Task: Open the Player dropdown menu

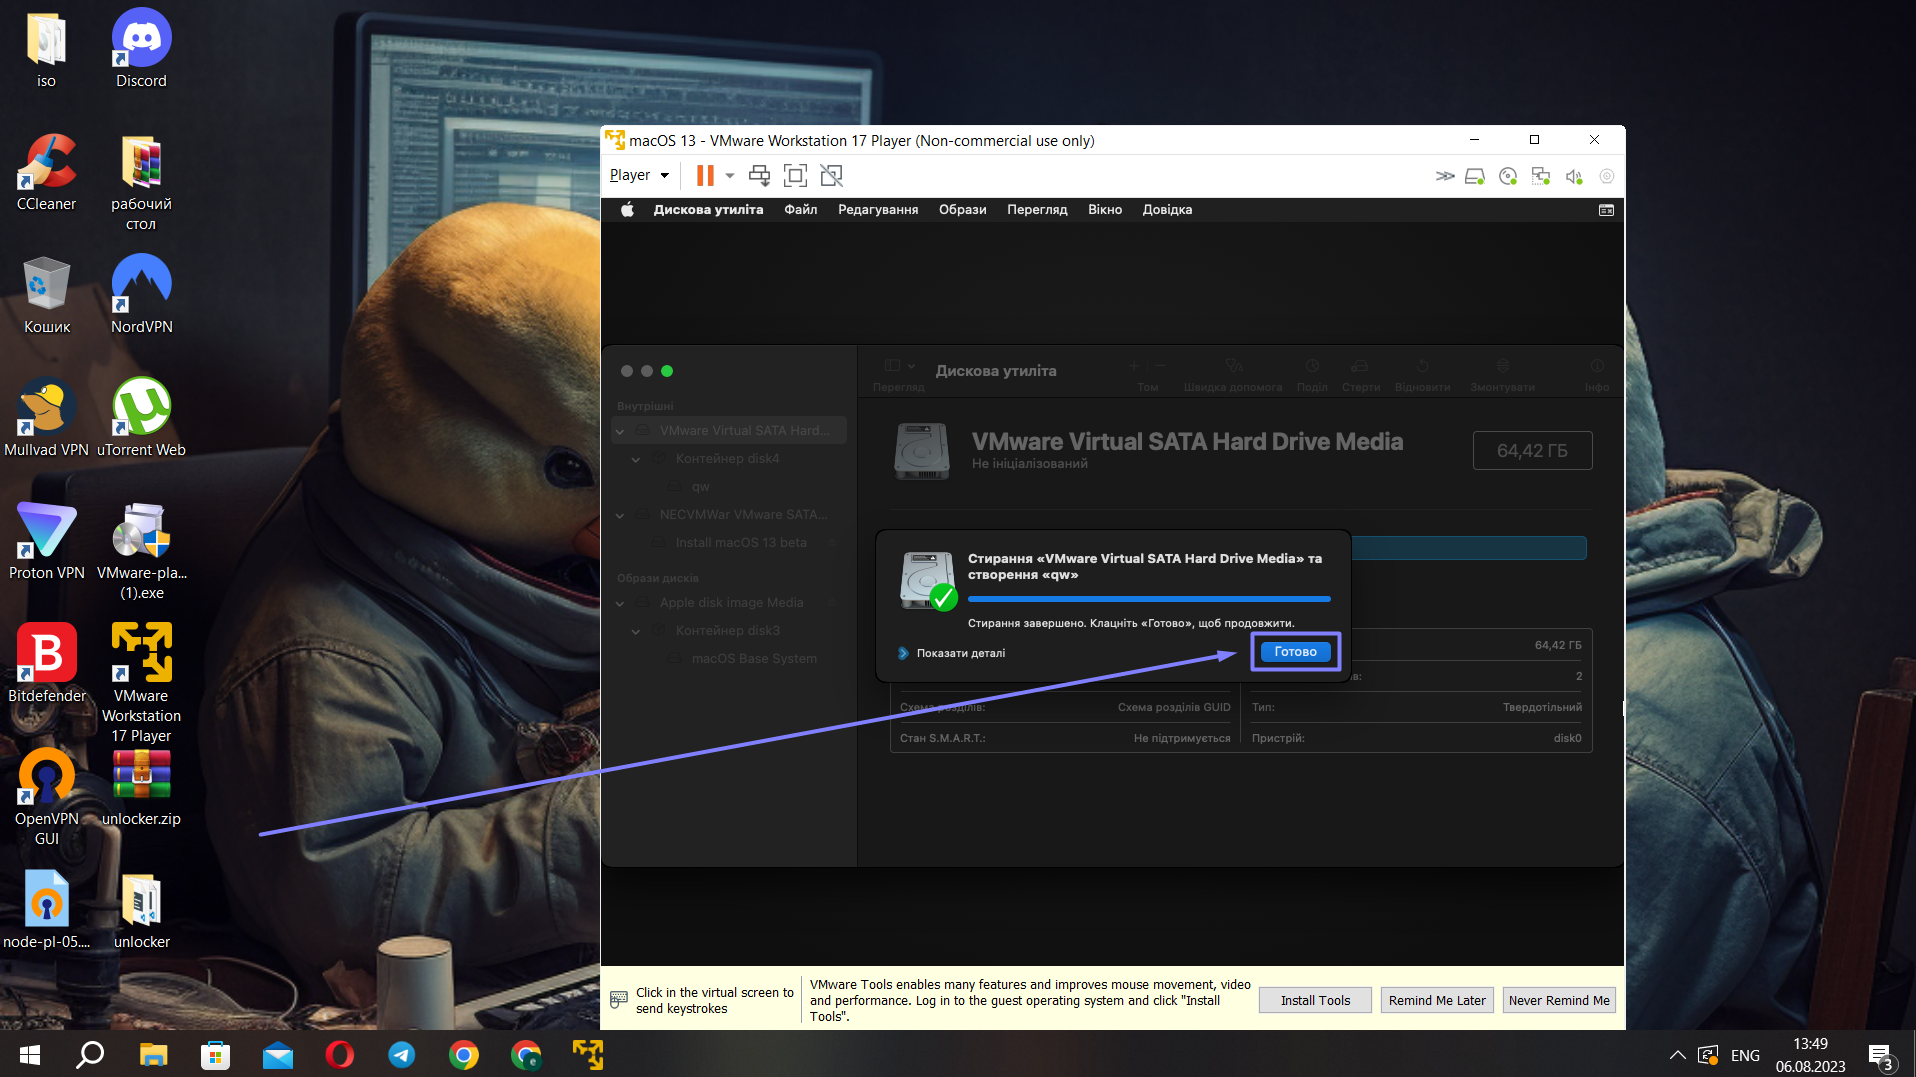Action: tap(639, 176)
